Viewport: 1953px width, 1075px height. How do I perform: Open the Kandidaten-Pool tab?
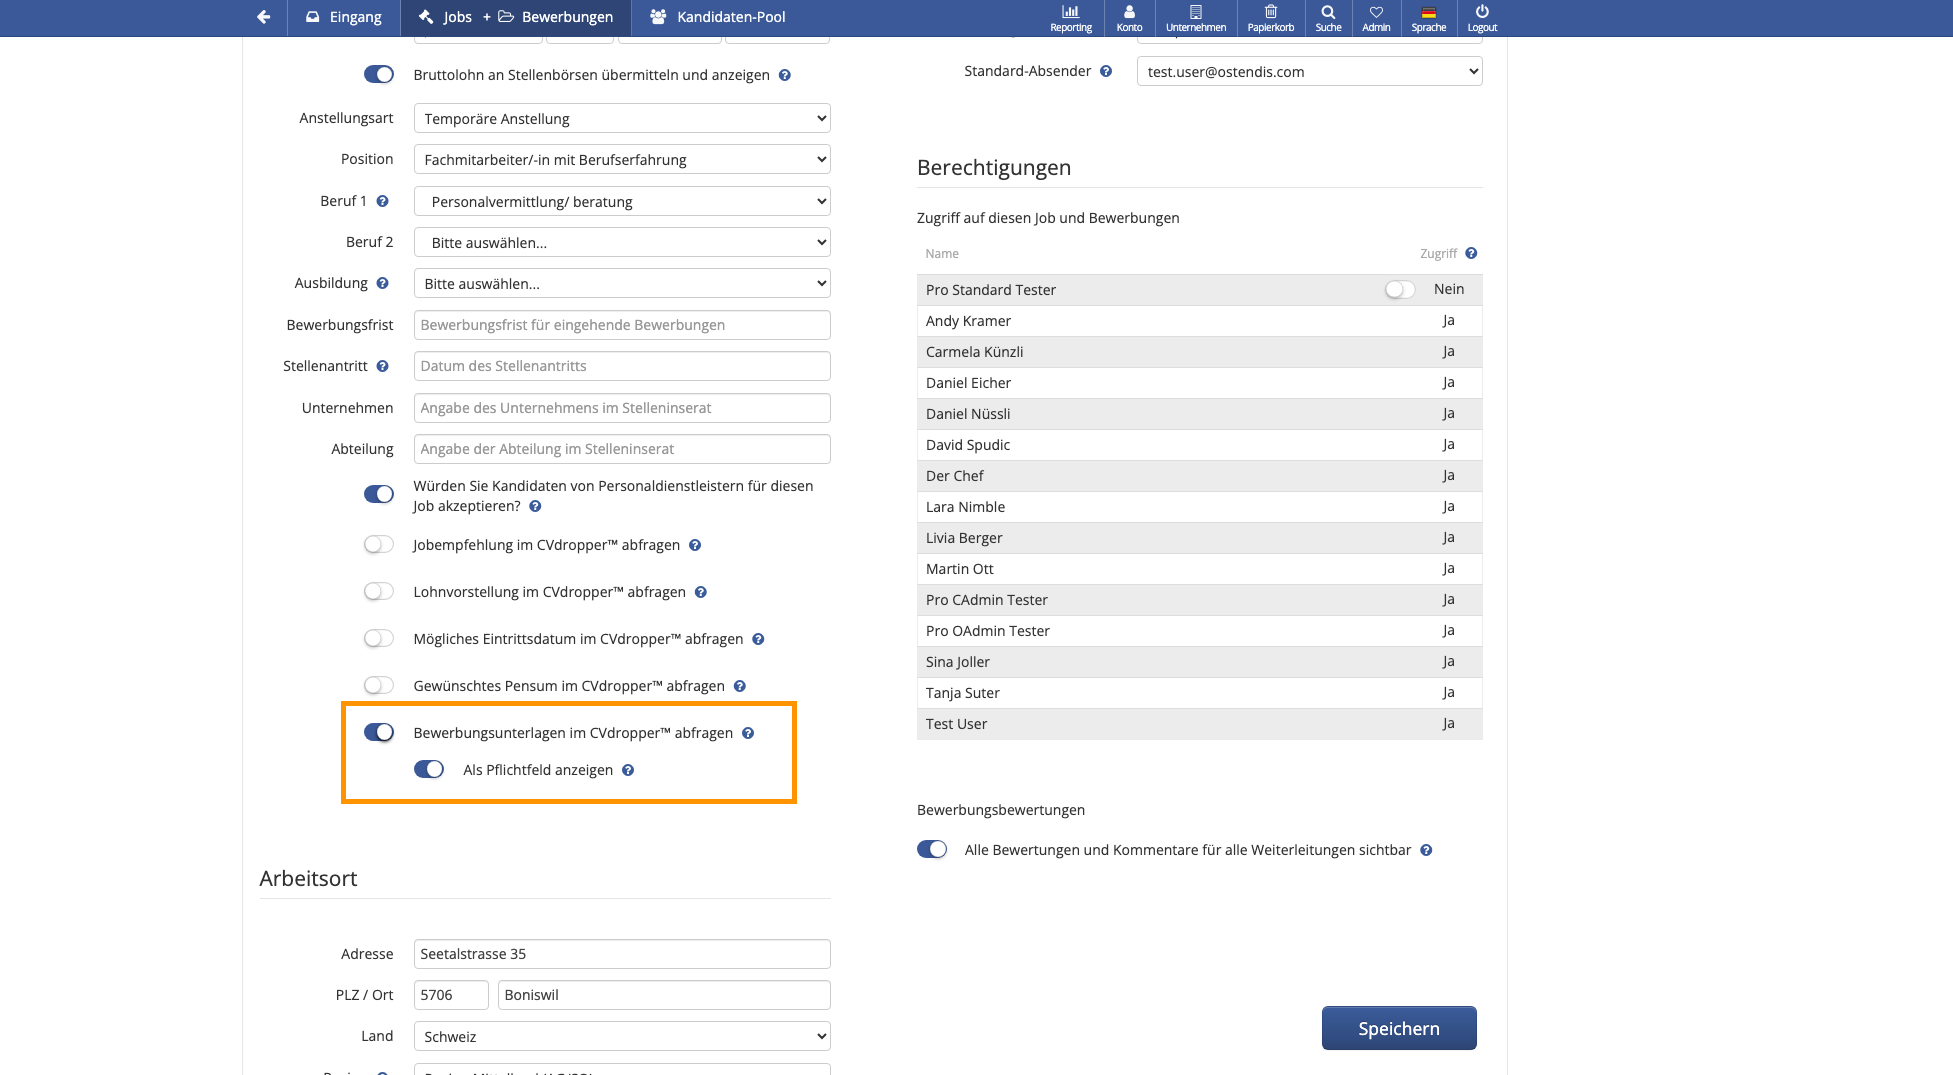pos(718,17)
